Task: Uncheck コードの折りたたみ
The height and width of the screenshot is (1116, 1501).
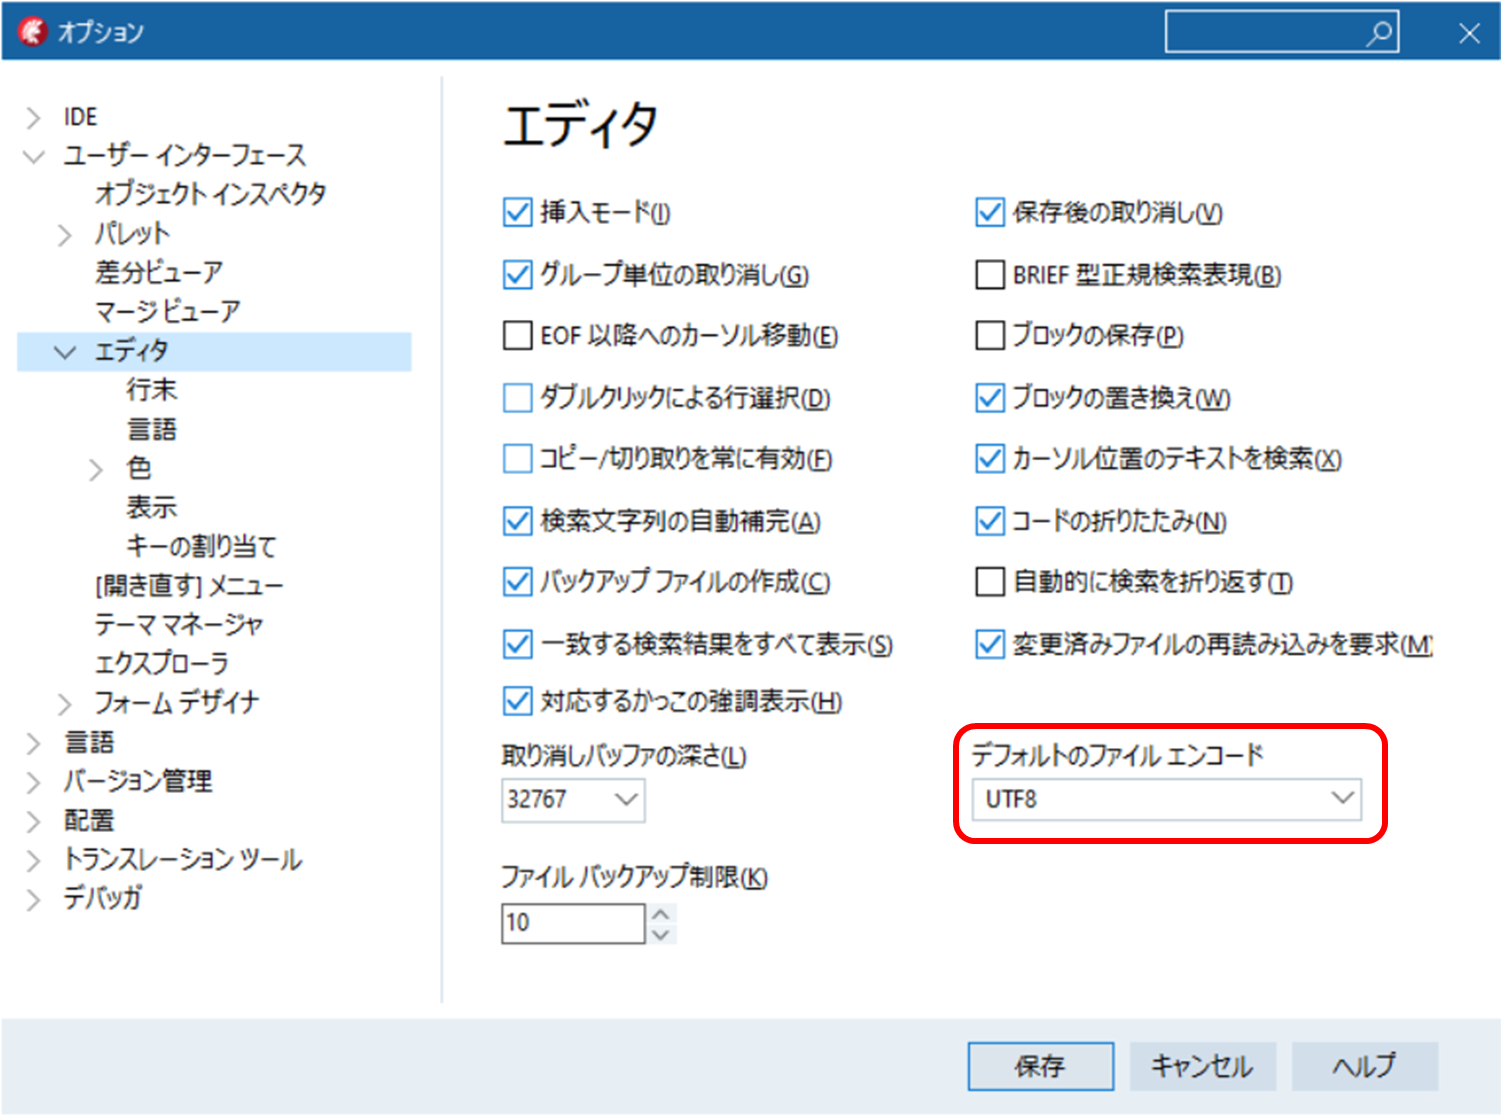Action: (x=989, y=520)
